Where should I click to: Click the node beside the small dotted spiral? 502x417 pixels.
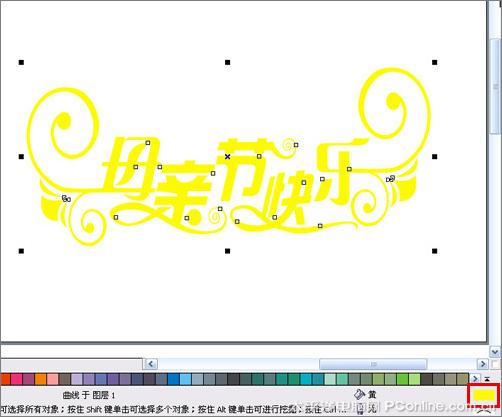coord(296,145)
